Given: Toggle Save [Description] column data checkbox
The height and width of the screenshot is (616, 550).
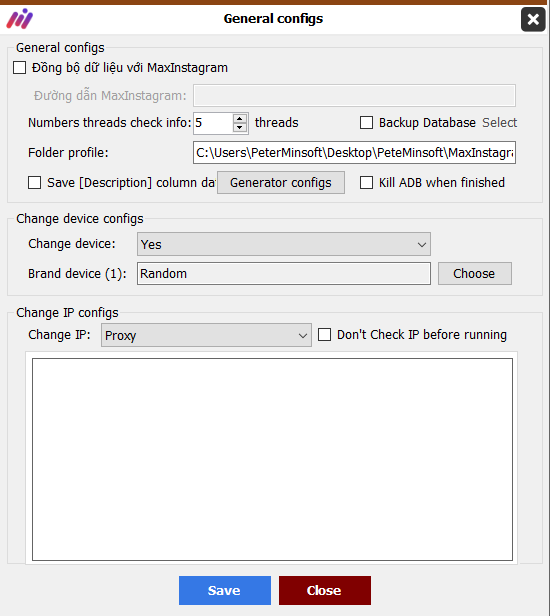Looking at the screenshot, I should tap(34, 183).
